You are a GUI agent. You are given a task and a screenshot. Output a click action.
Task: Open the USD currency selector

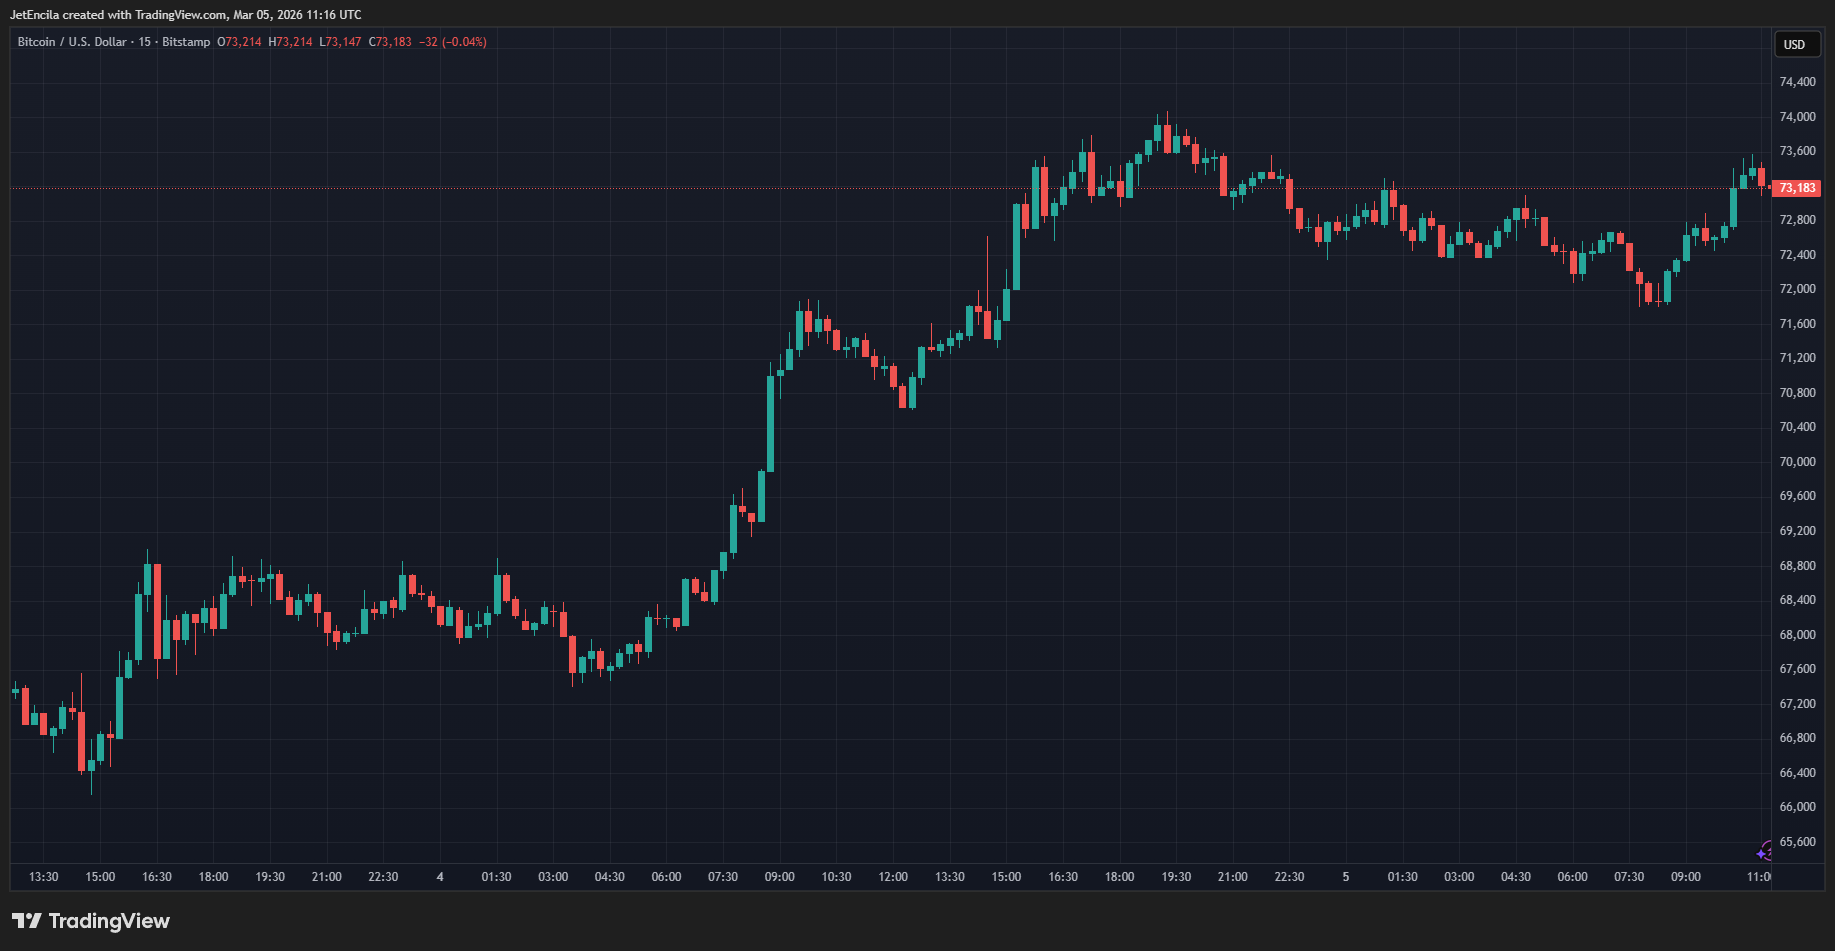[x=1795, y=44]
